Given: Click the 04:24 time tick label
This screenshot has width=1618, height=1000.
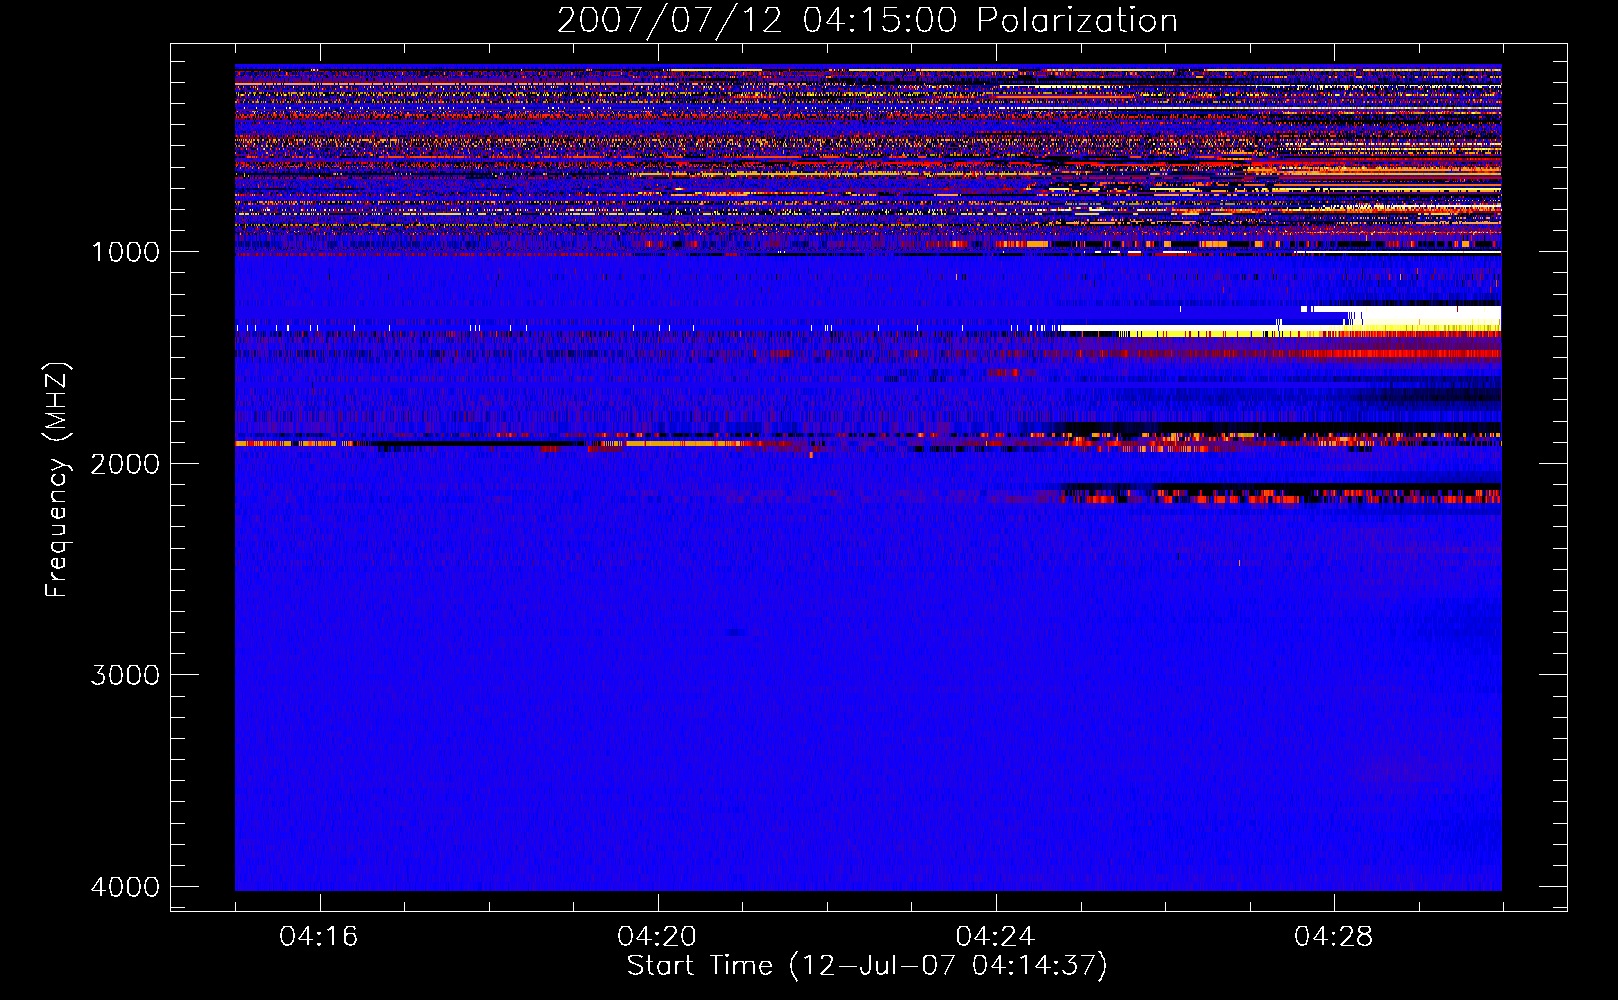Looking at the screenshot, I should (996, 937).
